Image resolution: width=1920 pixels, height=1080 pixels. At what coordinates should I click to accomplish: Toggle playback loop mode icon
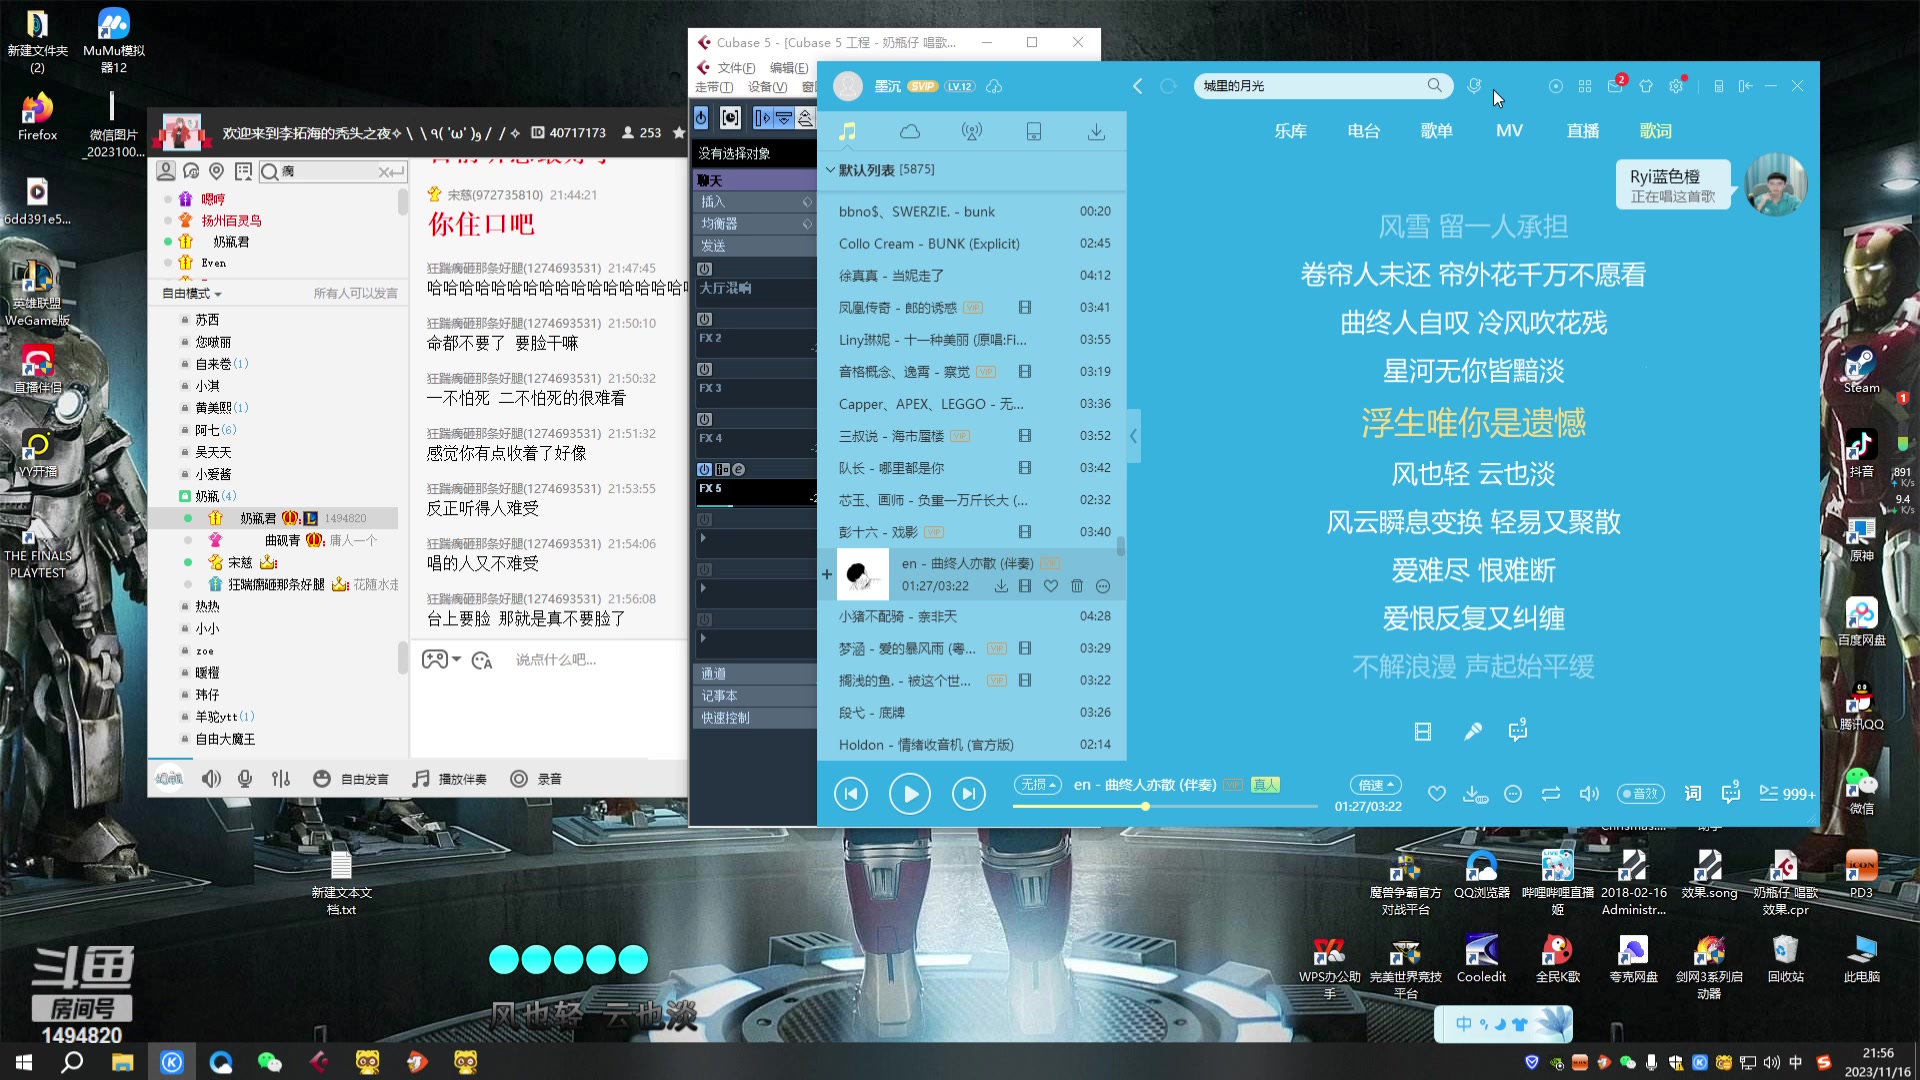click(1551, 794)
